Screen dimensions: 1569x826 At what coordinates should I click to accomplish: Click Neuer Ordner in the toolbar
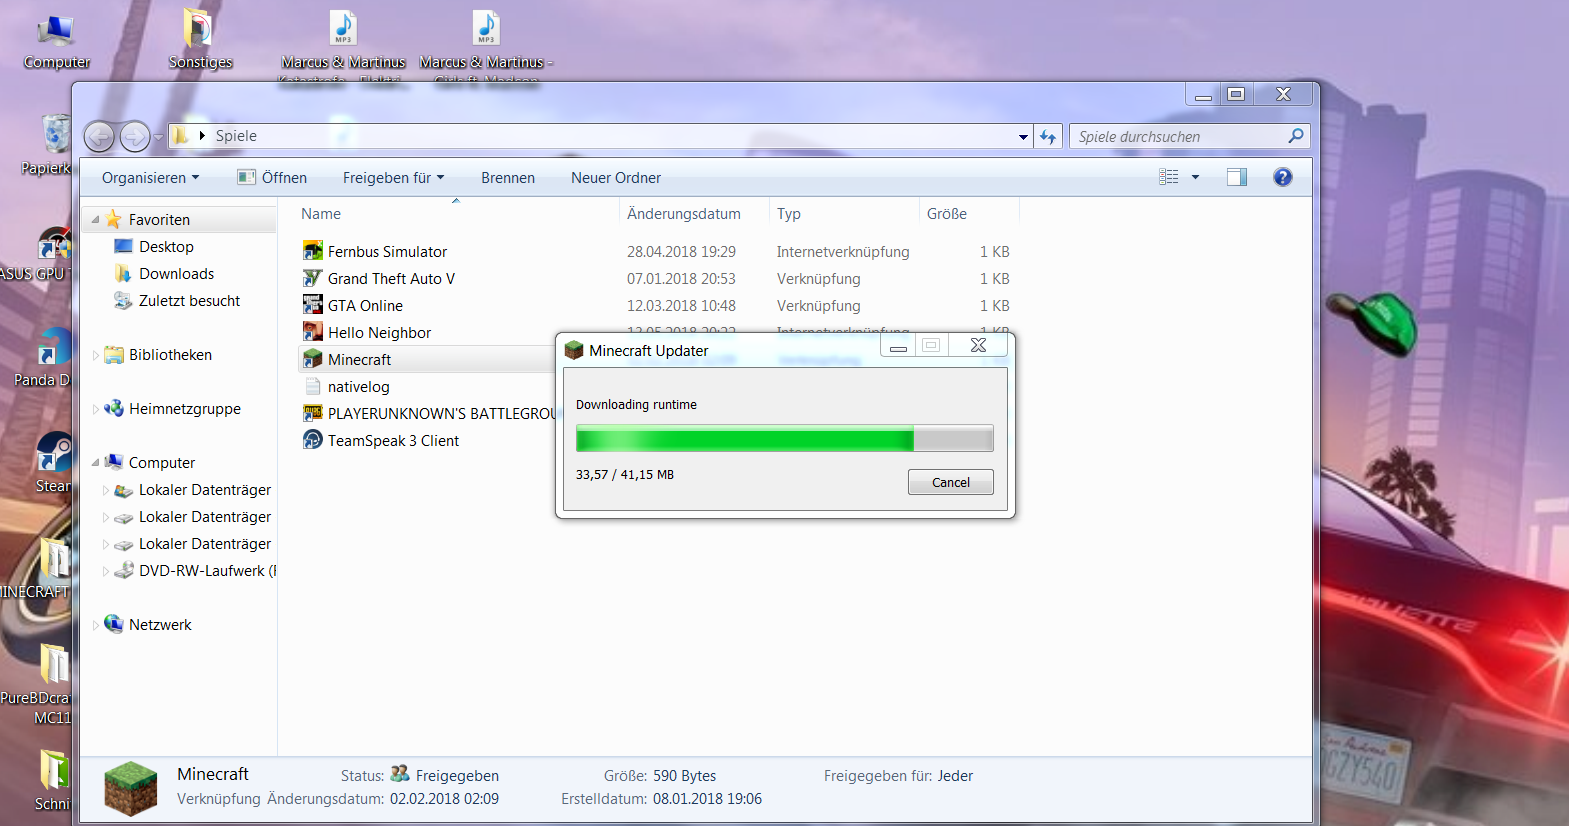[x=616, y=178]
